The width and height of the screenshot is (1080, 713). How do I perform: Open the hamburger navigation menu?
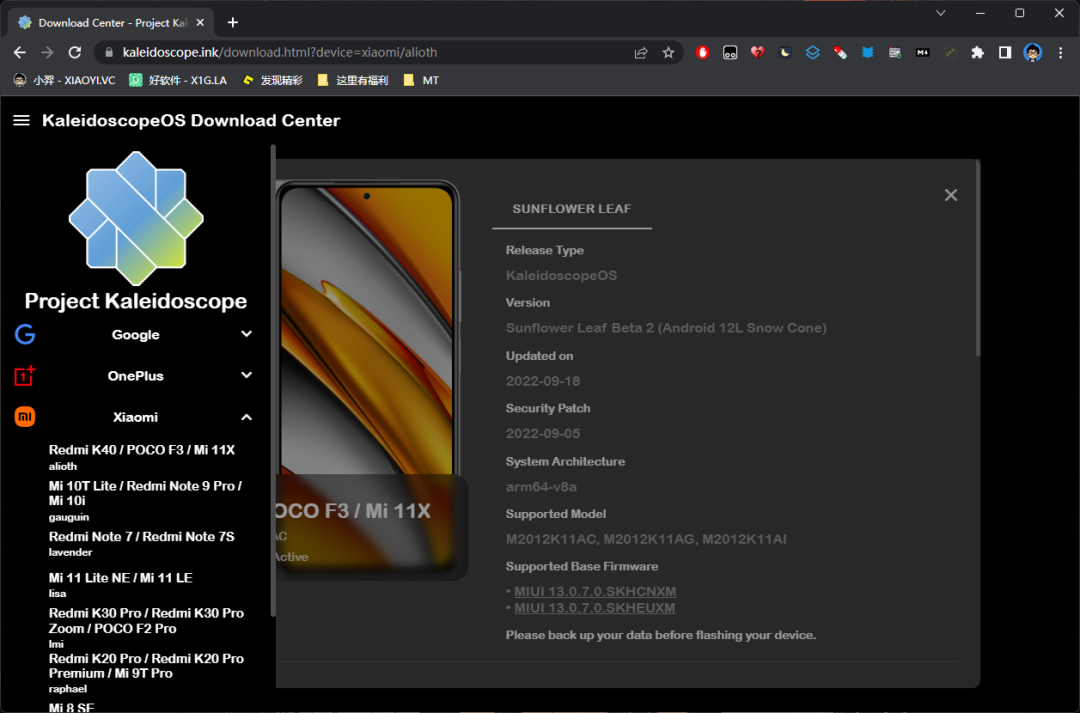(x=21, y=121)
